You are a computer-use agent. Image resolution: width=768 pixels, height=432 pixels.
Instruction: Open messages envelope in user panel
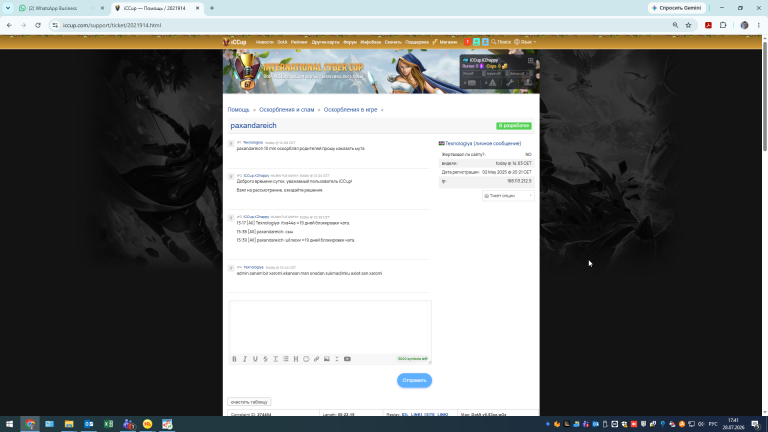(472, 83)
